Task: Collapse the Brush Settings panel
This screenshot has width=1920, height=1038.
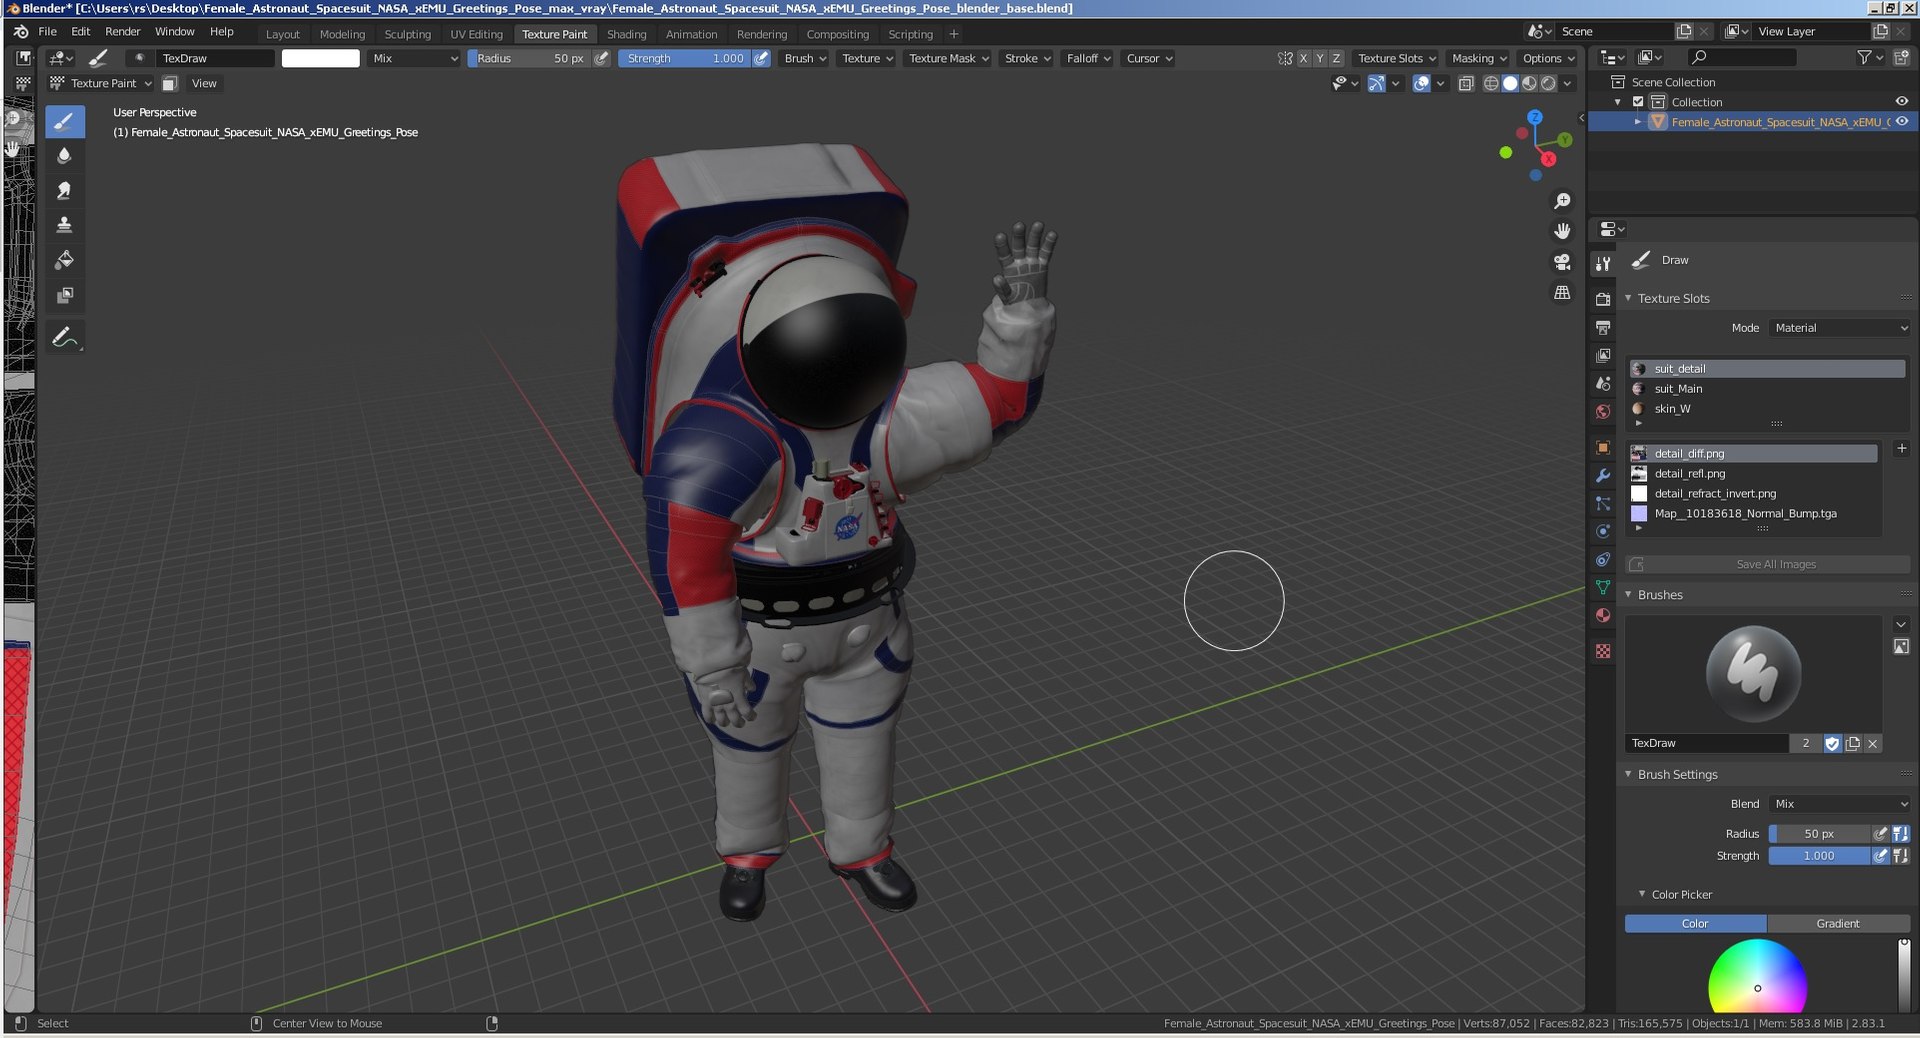Action: [x=1628, y=774]
